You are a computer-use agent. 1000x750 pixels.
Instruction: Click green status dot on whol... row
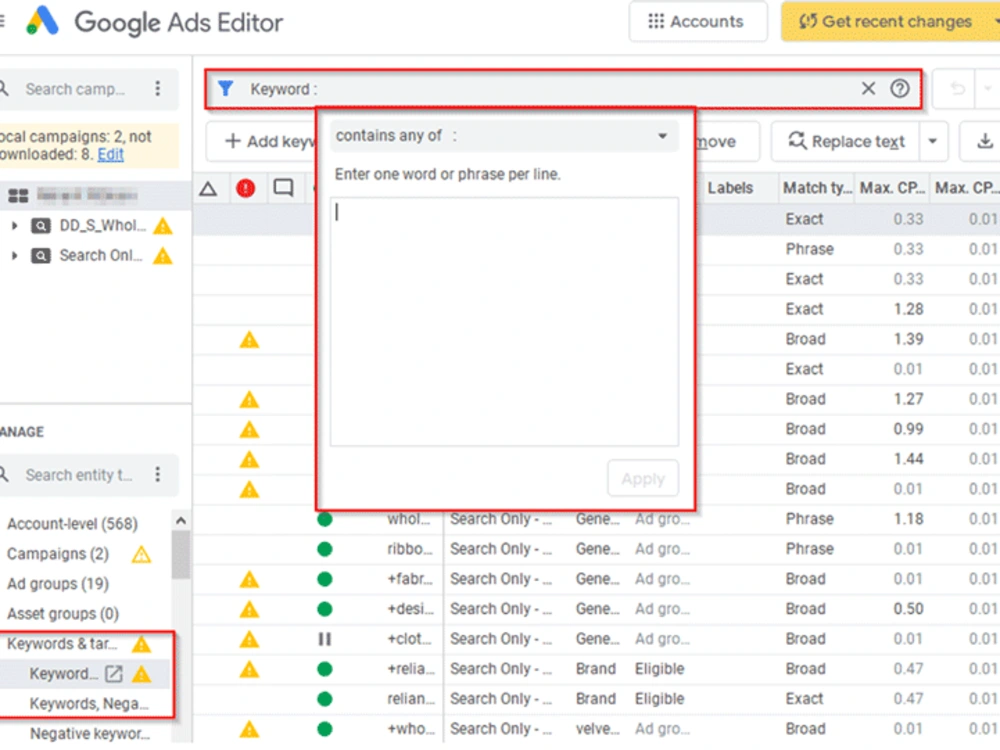point(325,519)
